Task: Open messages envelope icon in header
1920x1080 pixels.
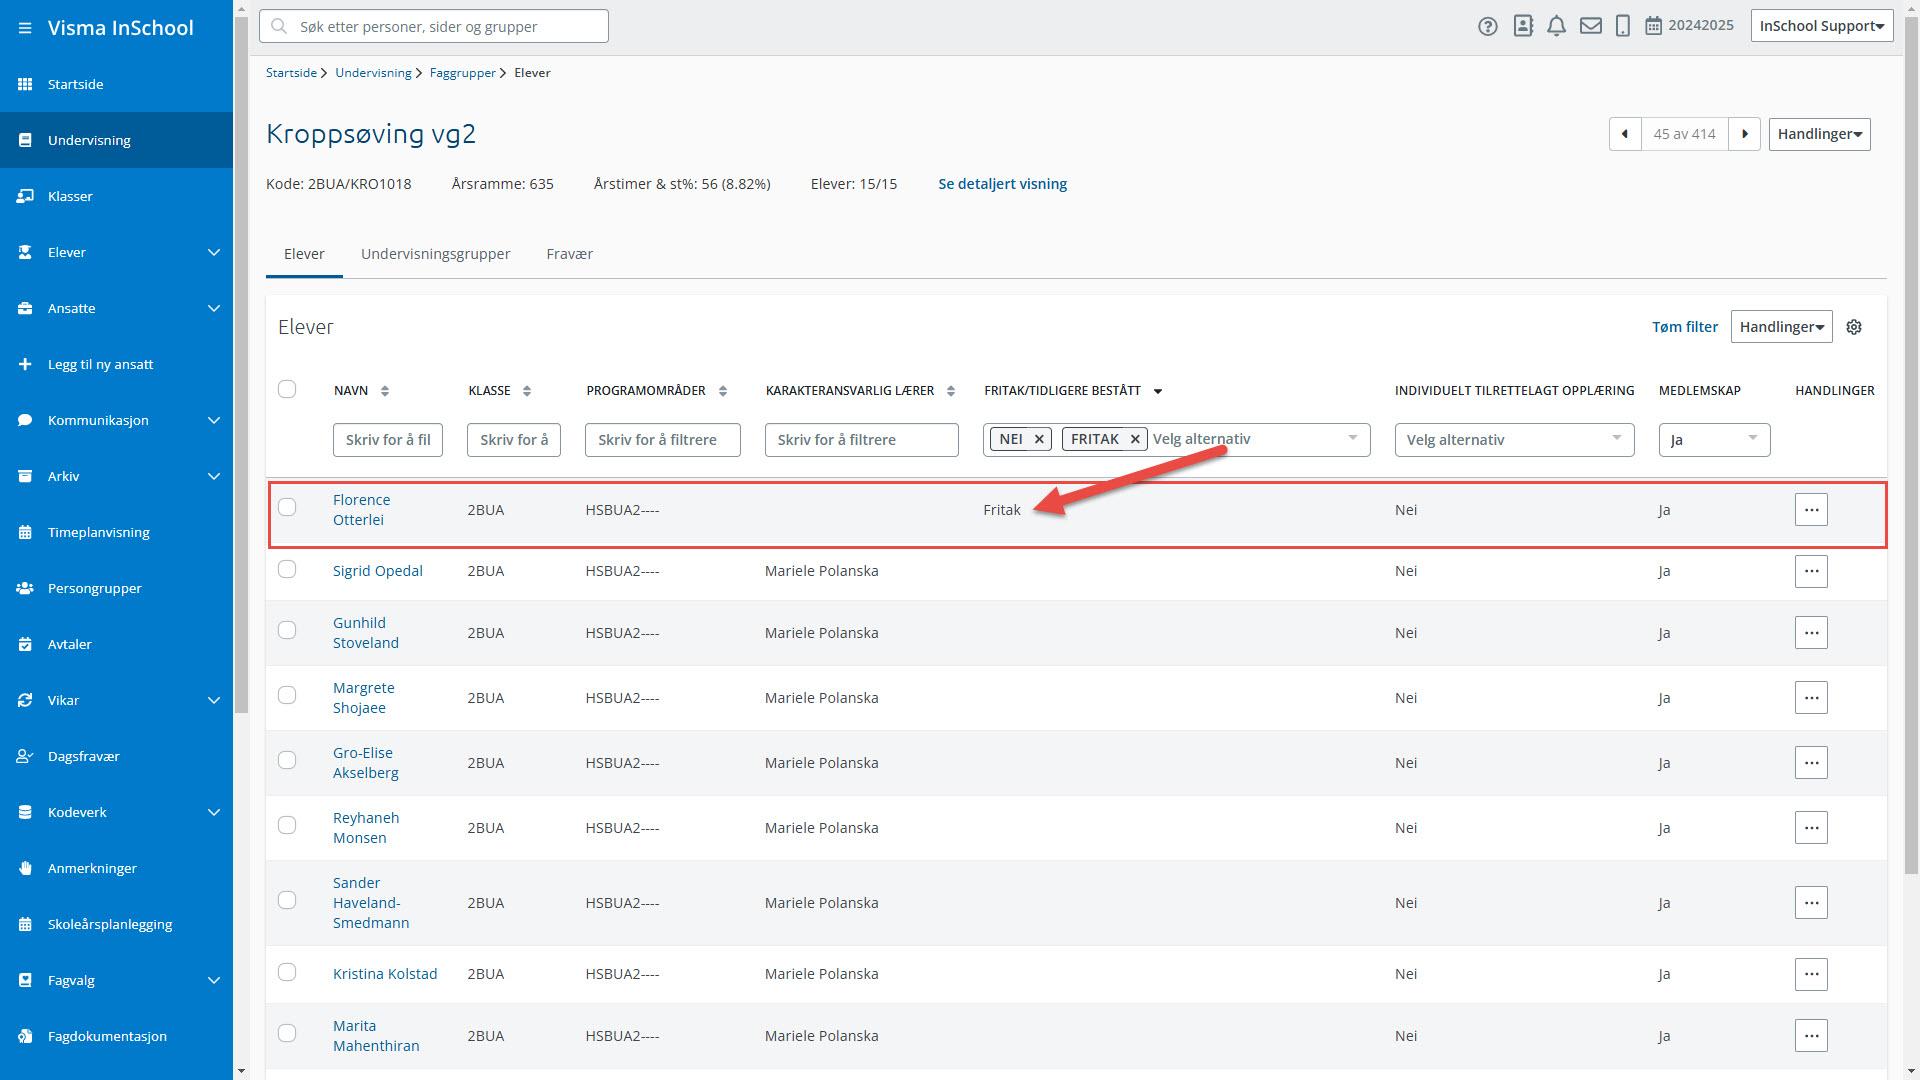Action: pyautogui.click(x=1590, y=27)
